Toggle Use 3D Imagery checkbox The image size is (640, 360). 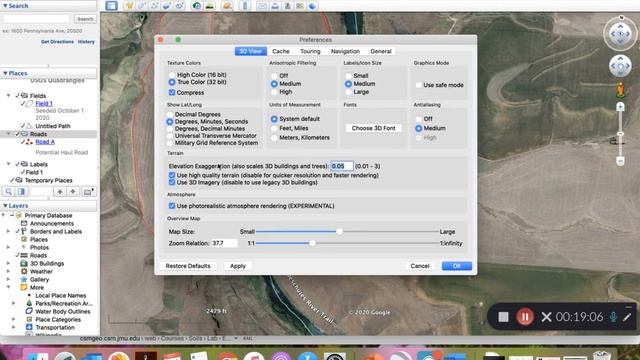pos(172,182)
